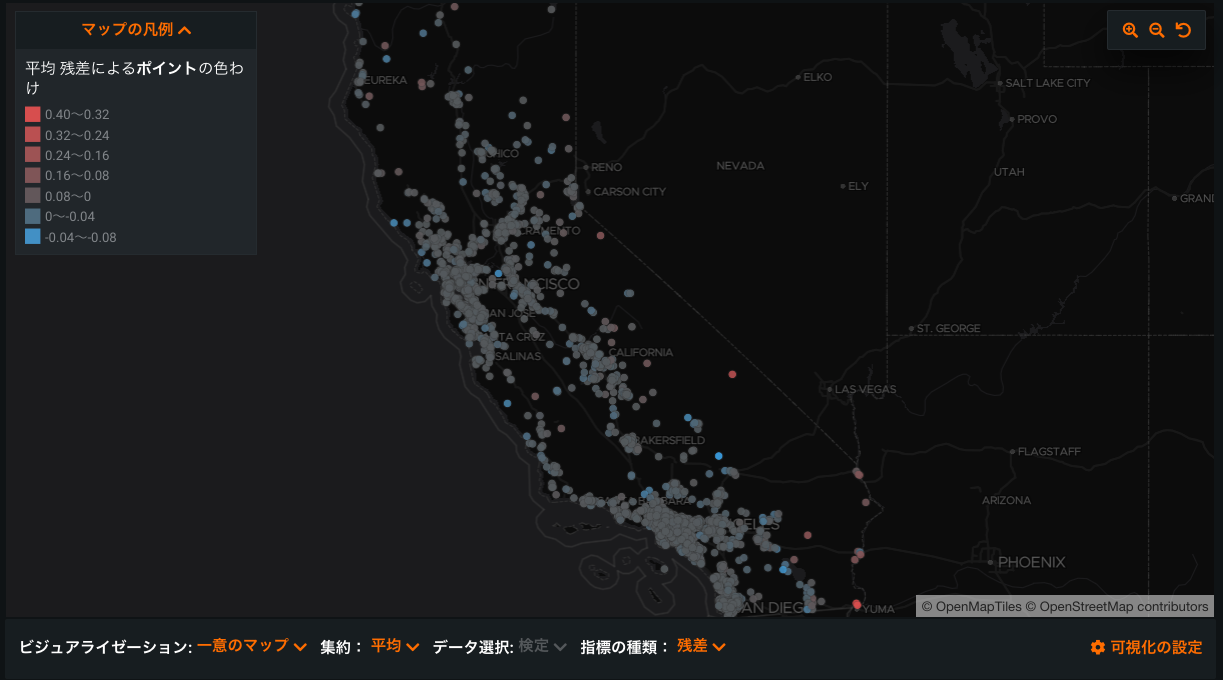This screenshot has height=680, width=1223.
Task: Open the 検定 data selection dropdown
Action: tap(542, 646)
